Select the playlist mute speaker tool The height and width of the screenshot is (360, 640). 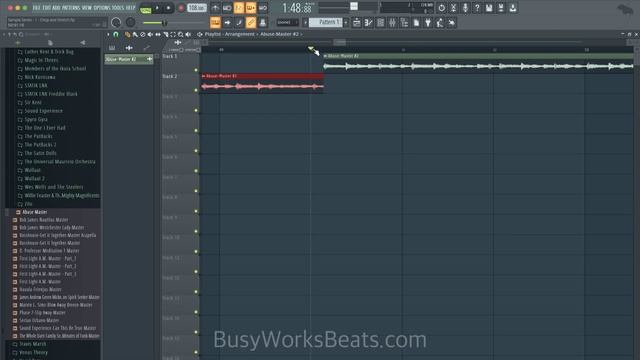[x=150, y=34]
